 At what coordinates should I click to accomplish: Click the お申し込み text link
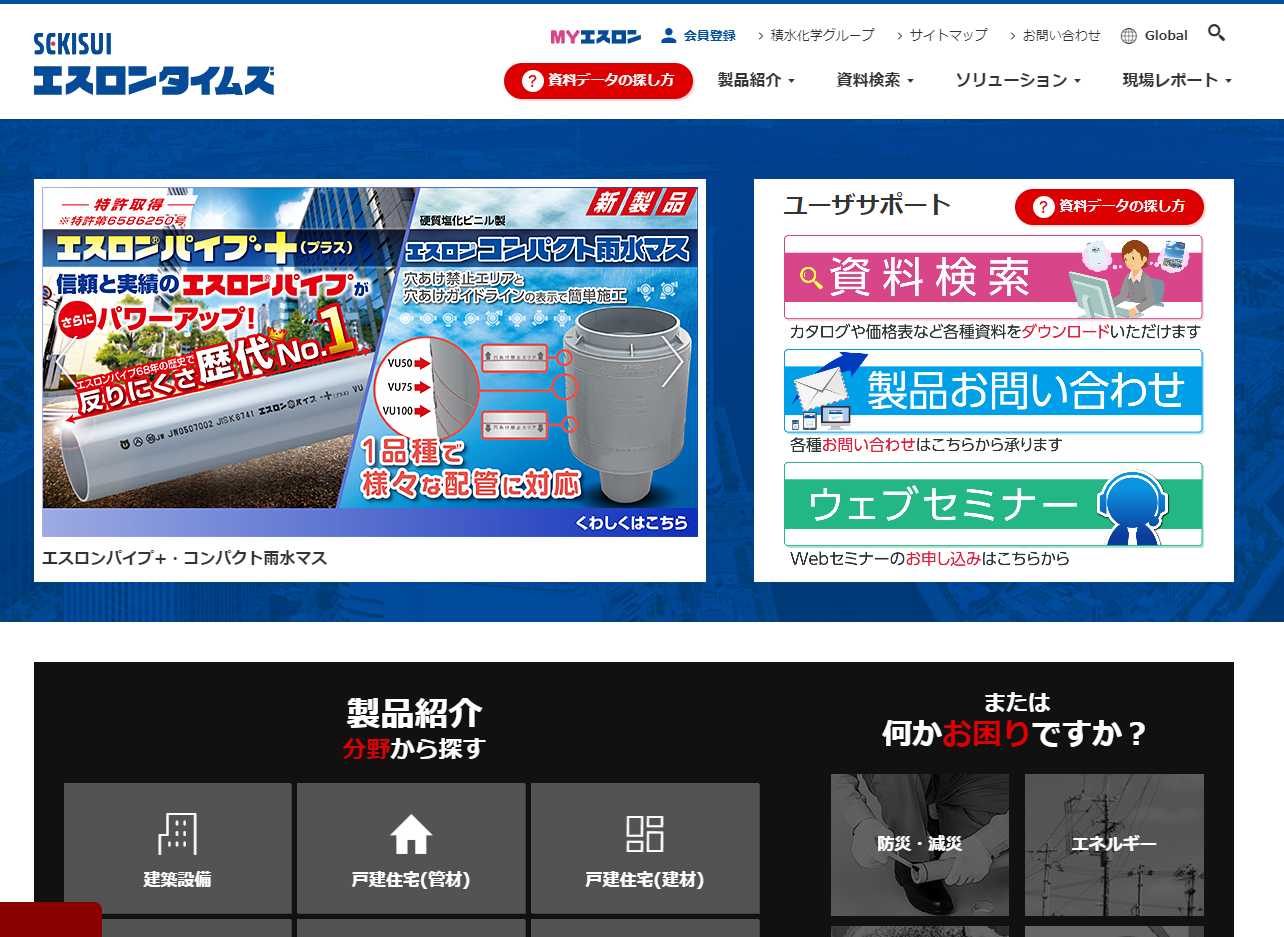943,559
